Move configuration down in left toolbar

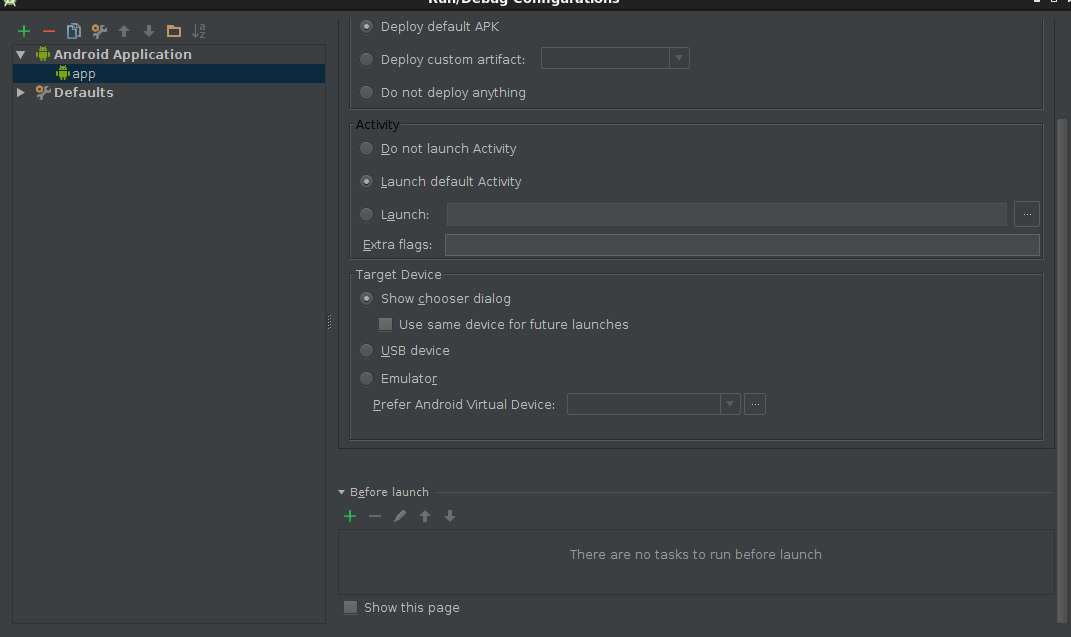pyautogui.click(x=149, y=31)
